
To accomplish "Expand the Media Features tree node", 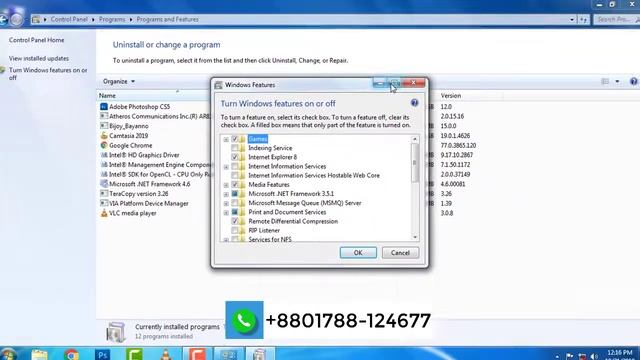I will (226, 185).
